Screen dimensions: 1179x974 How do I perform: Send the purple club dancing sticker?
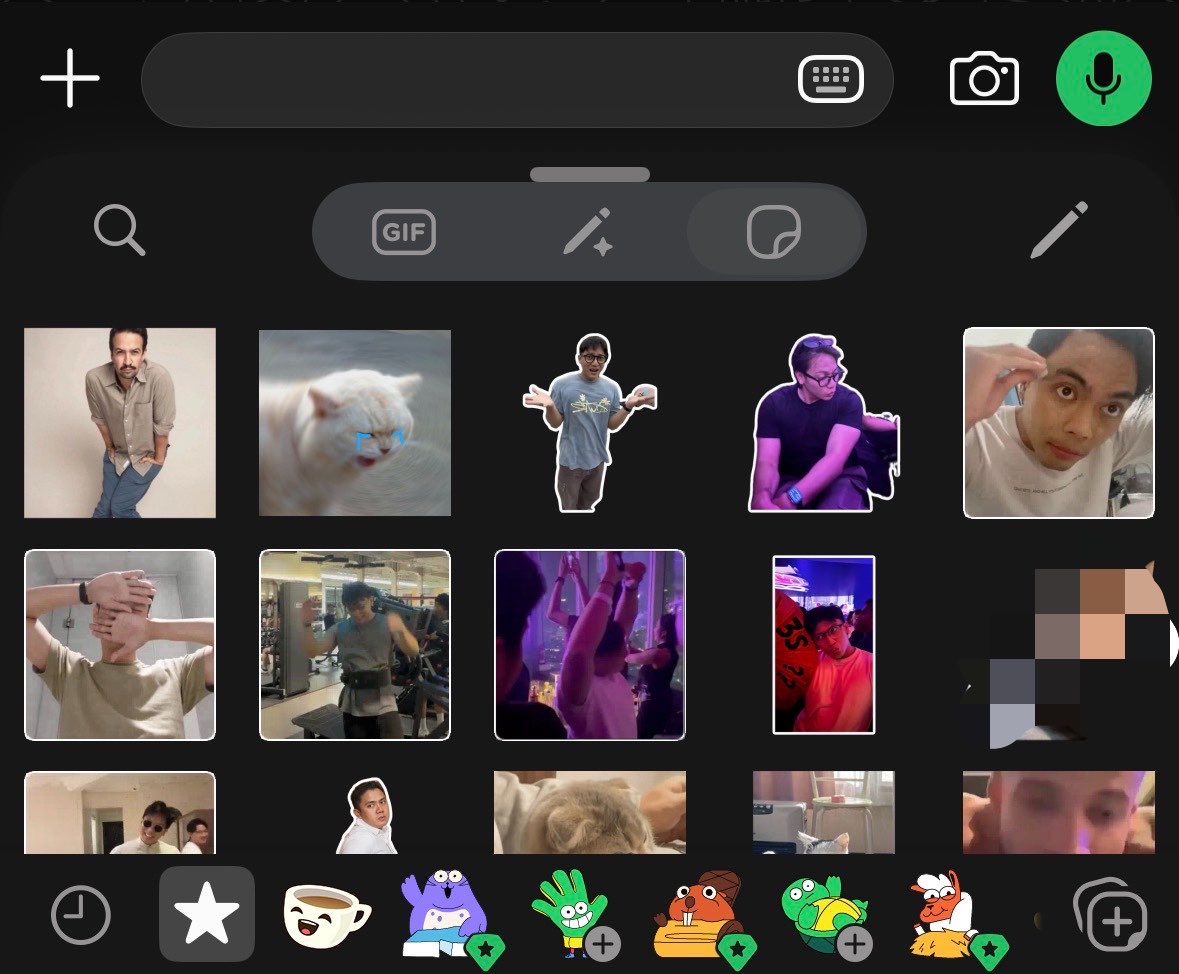[590, 645]
